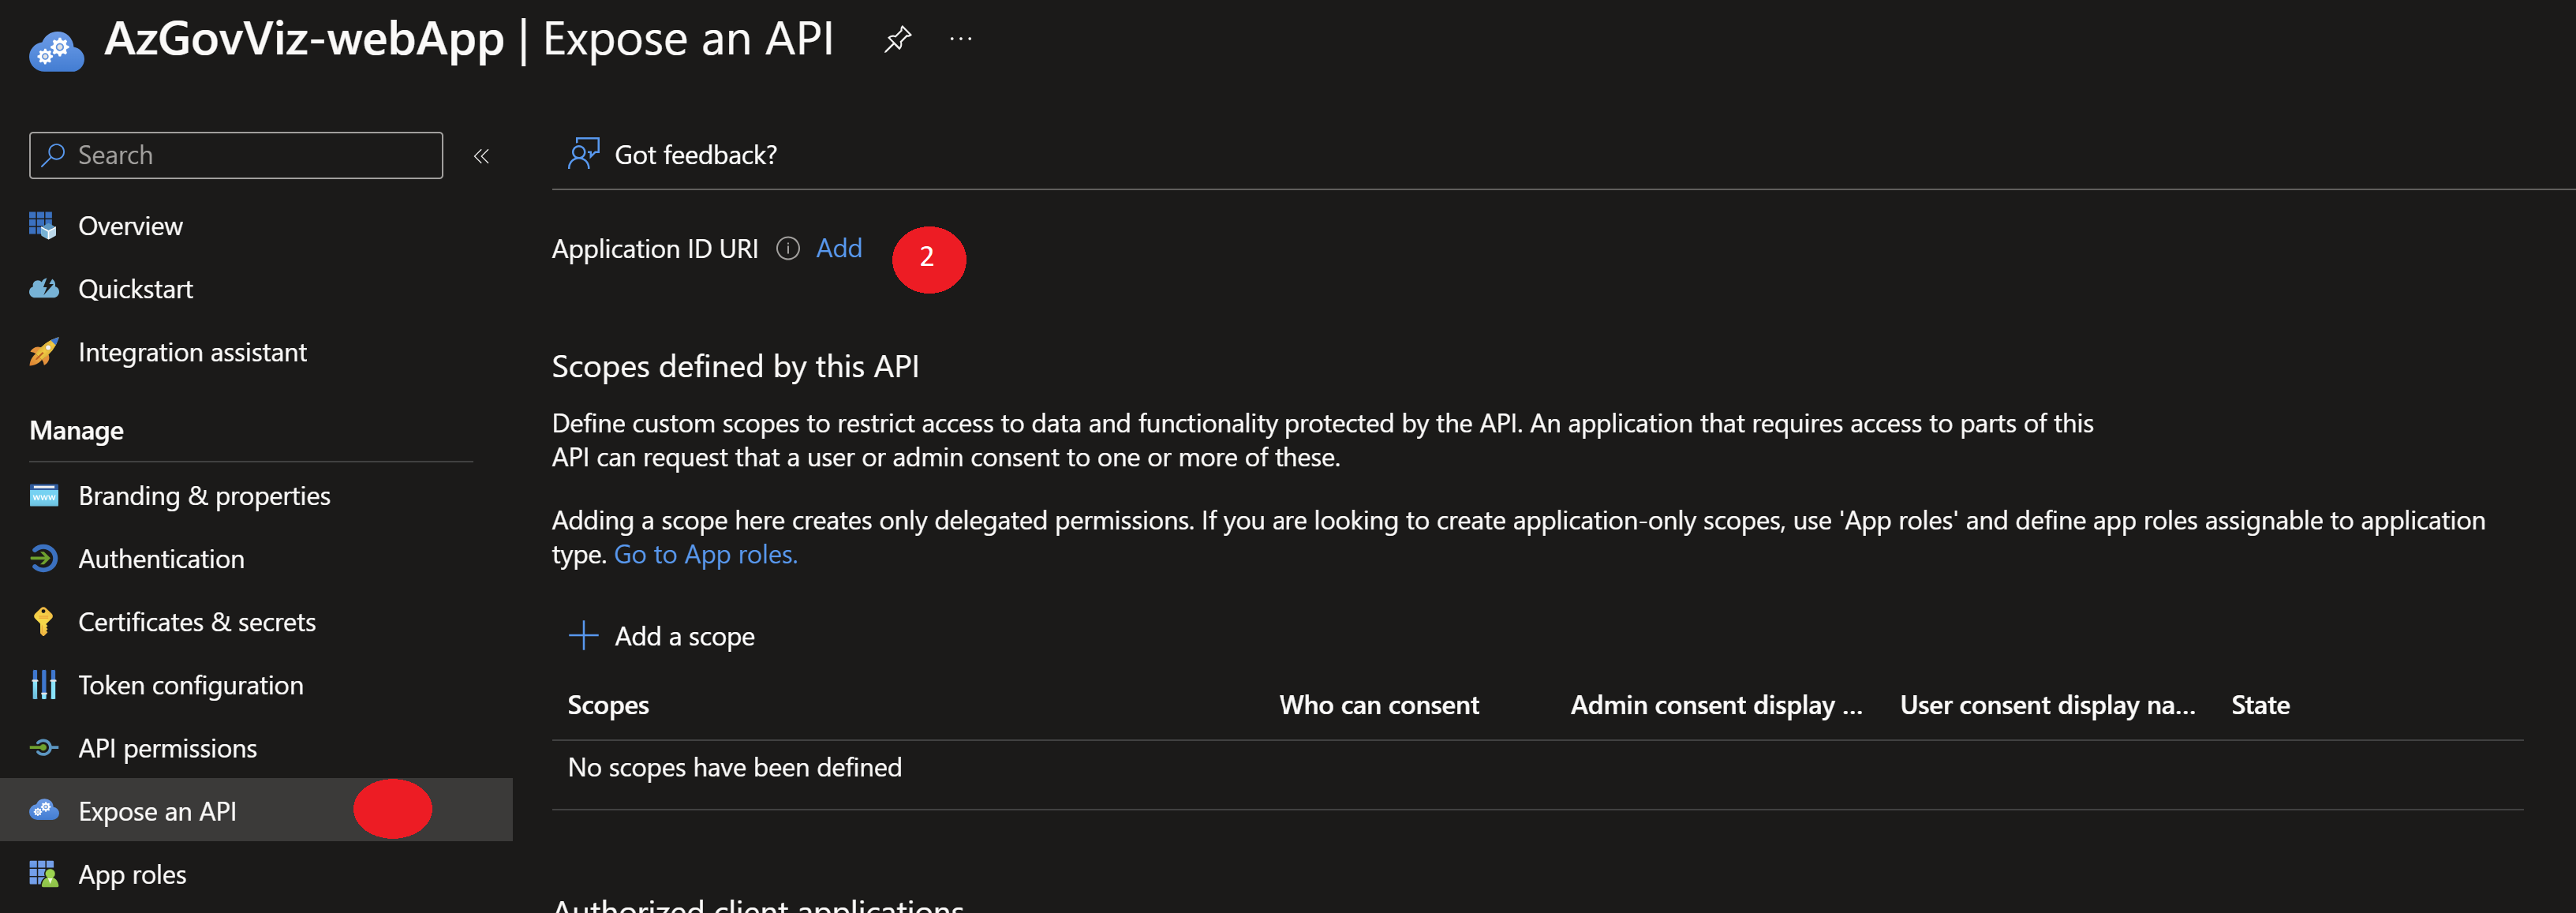Click the Add link for Application ID URI
The image size is (2576, 913).
click(838, 248)
